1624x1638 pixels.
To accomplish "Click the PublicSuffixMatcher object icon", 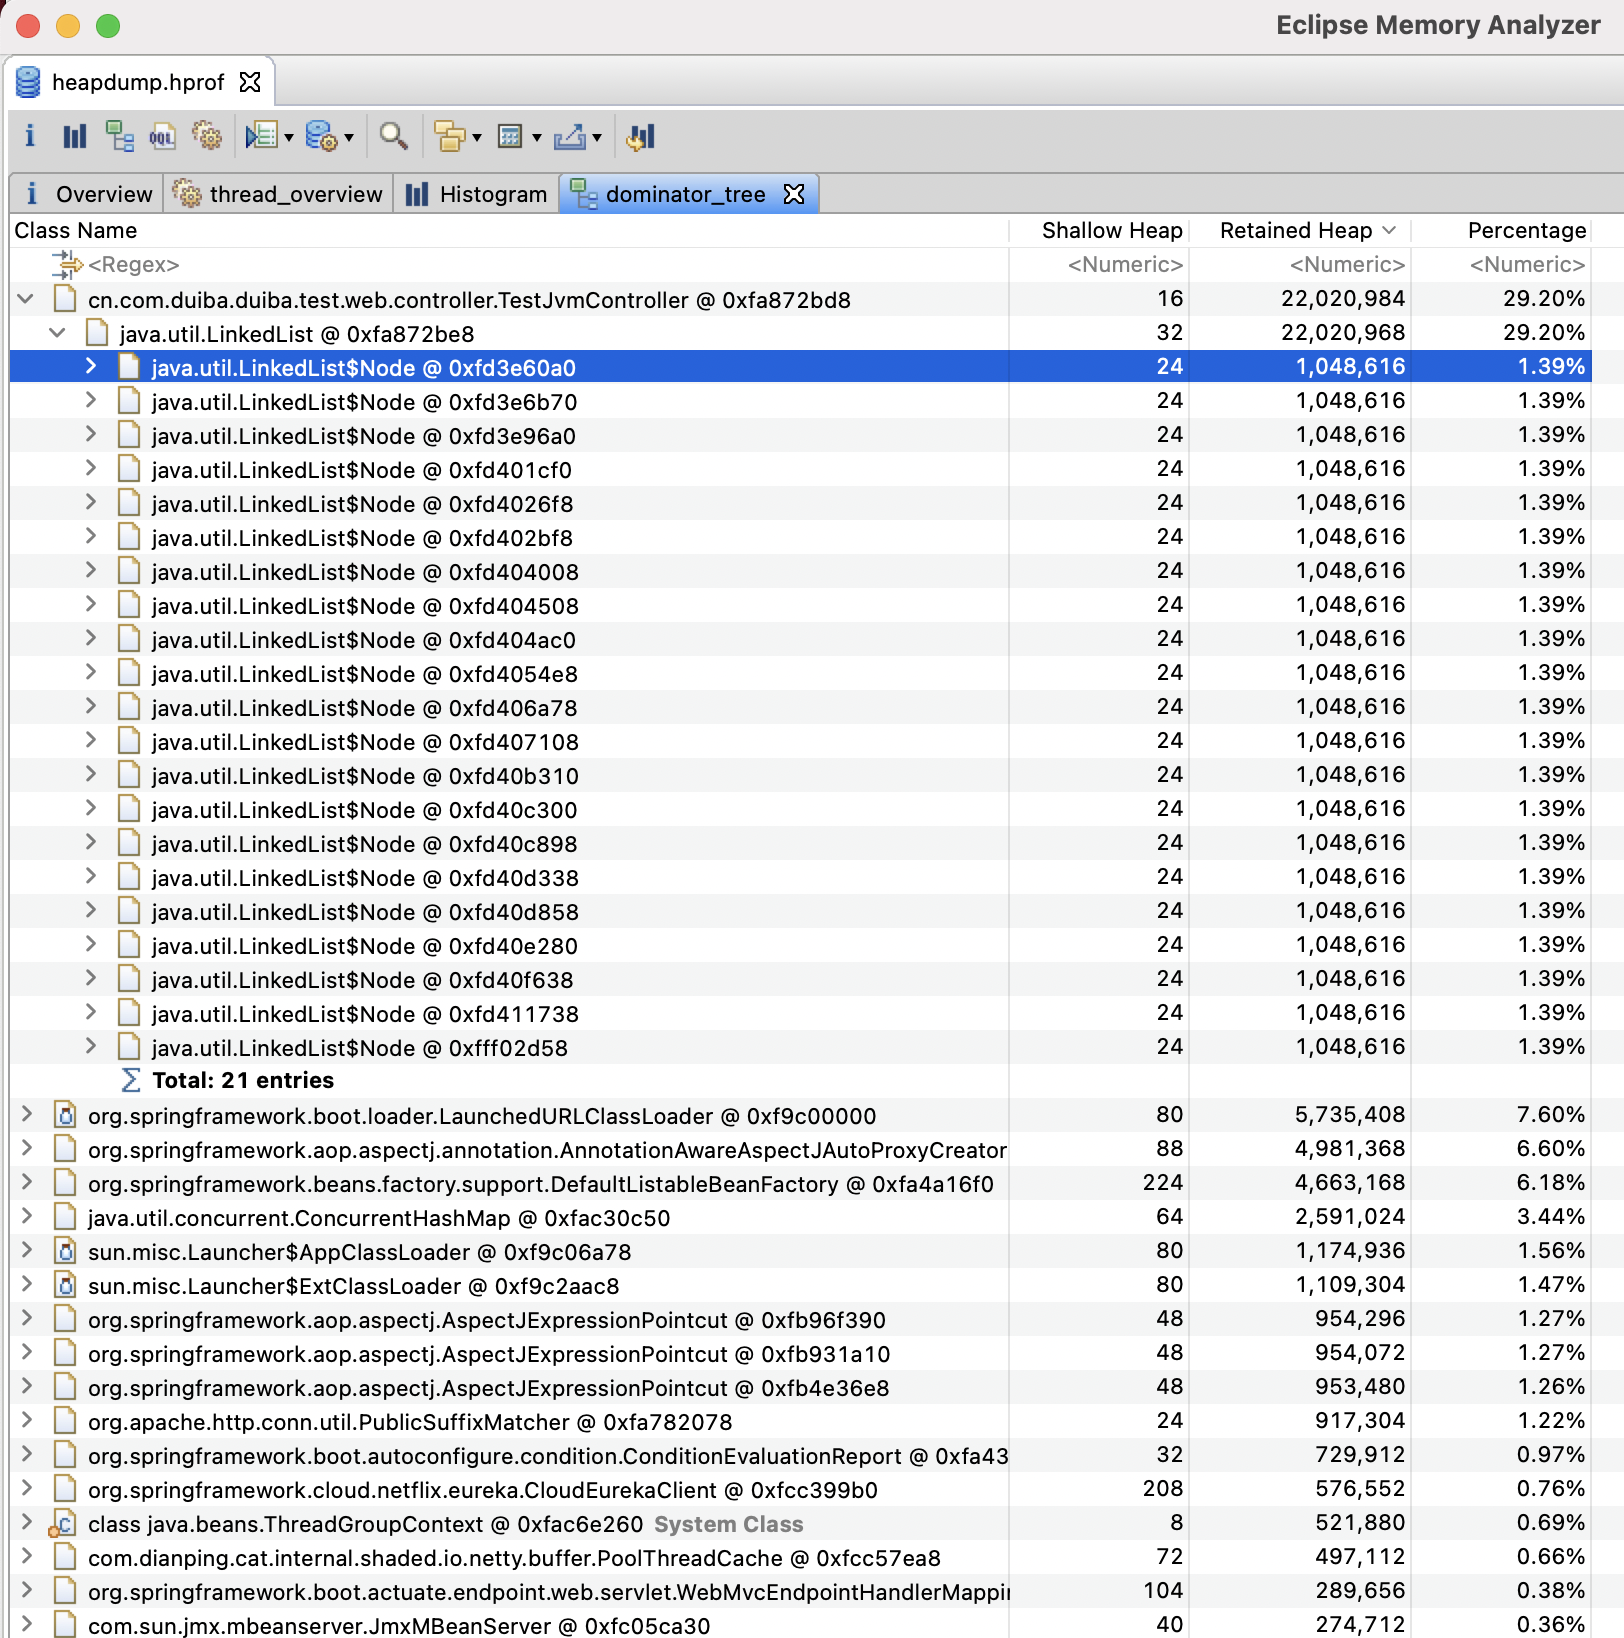I will pos(65,1421).
